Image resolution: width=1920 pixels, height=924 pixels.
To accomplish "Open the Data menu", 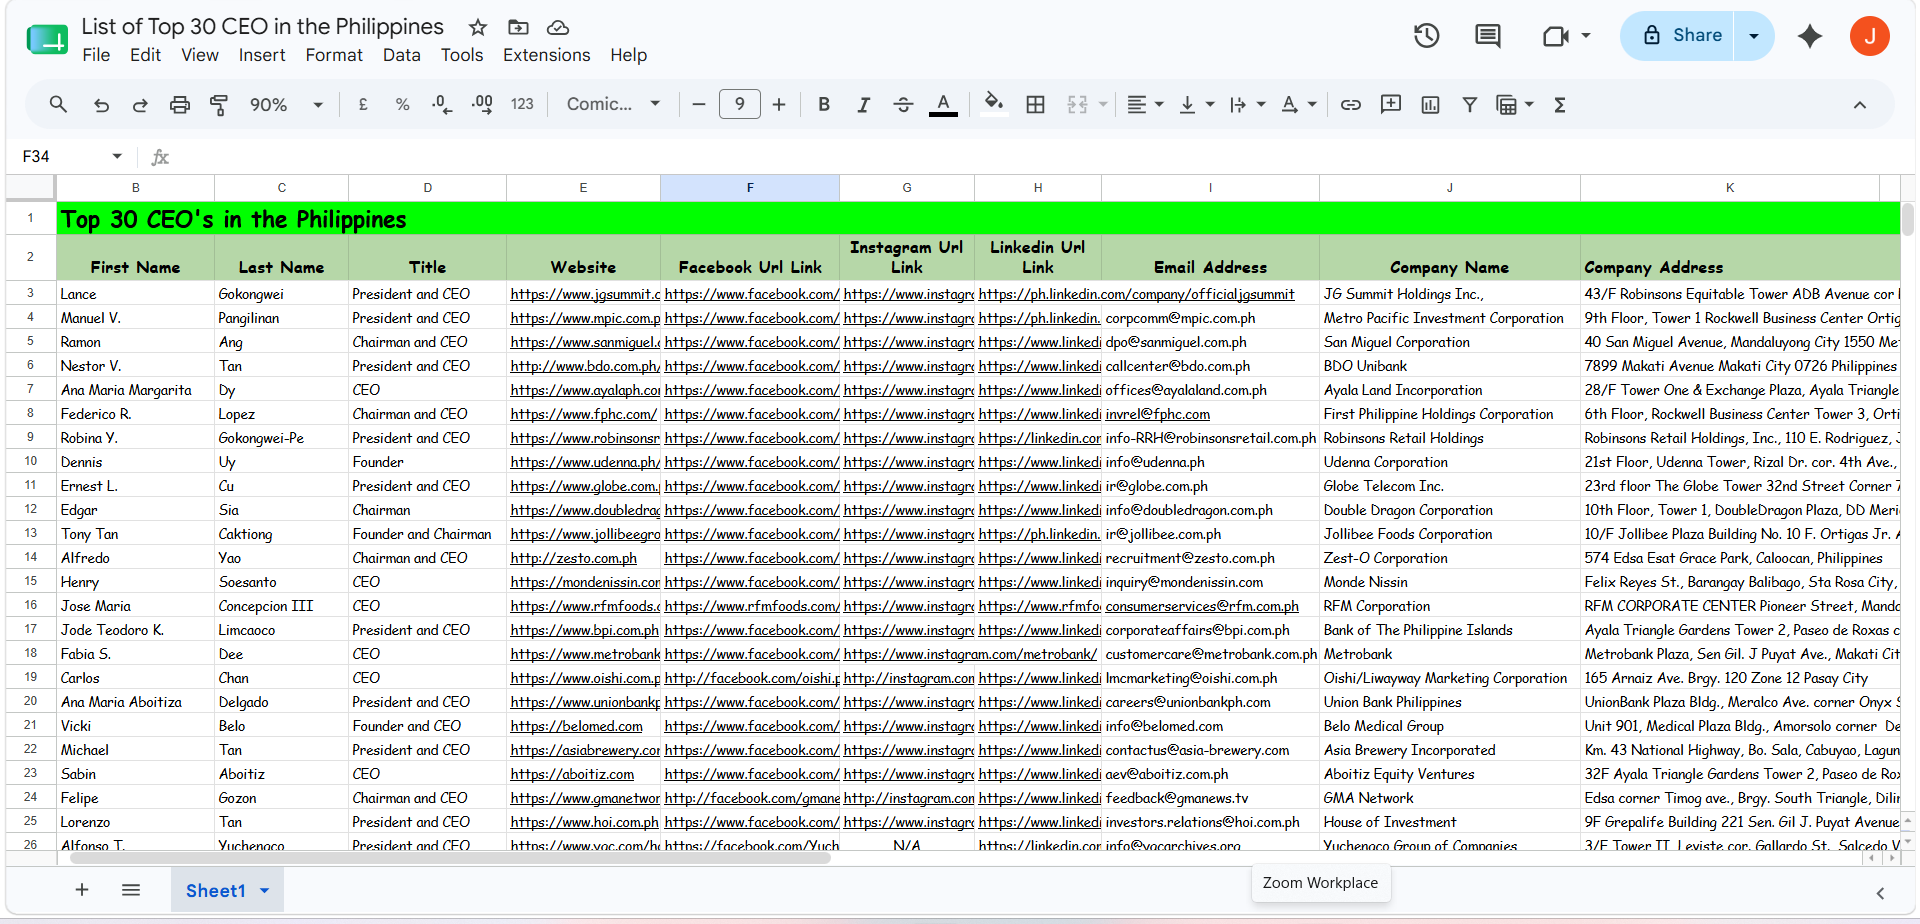I will [x=402, y=55].
